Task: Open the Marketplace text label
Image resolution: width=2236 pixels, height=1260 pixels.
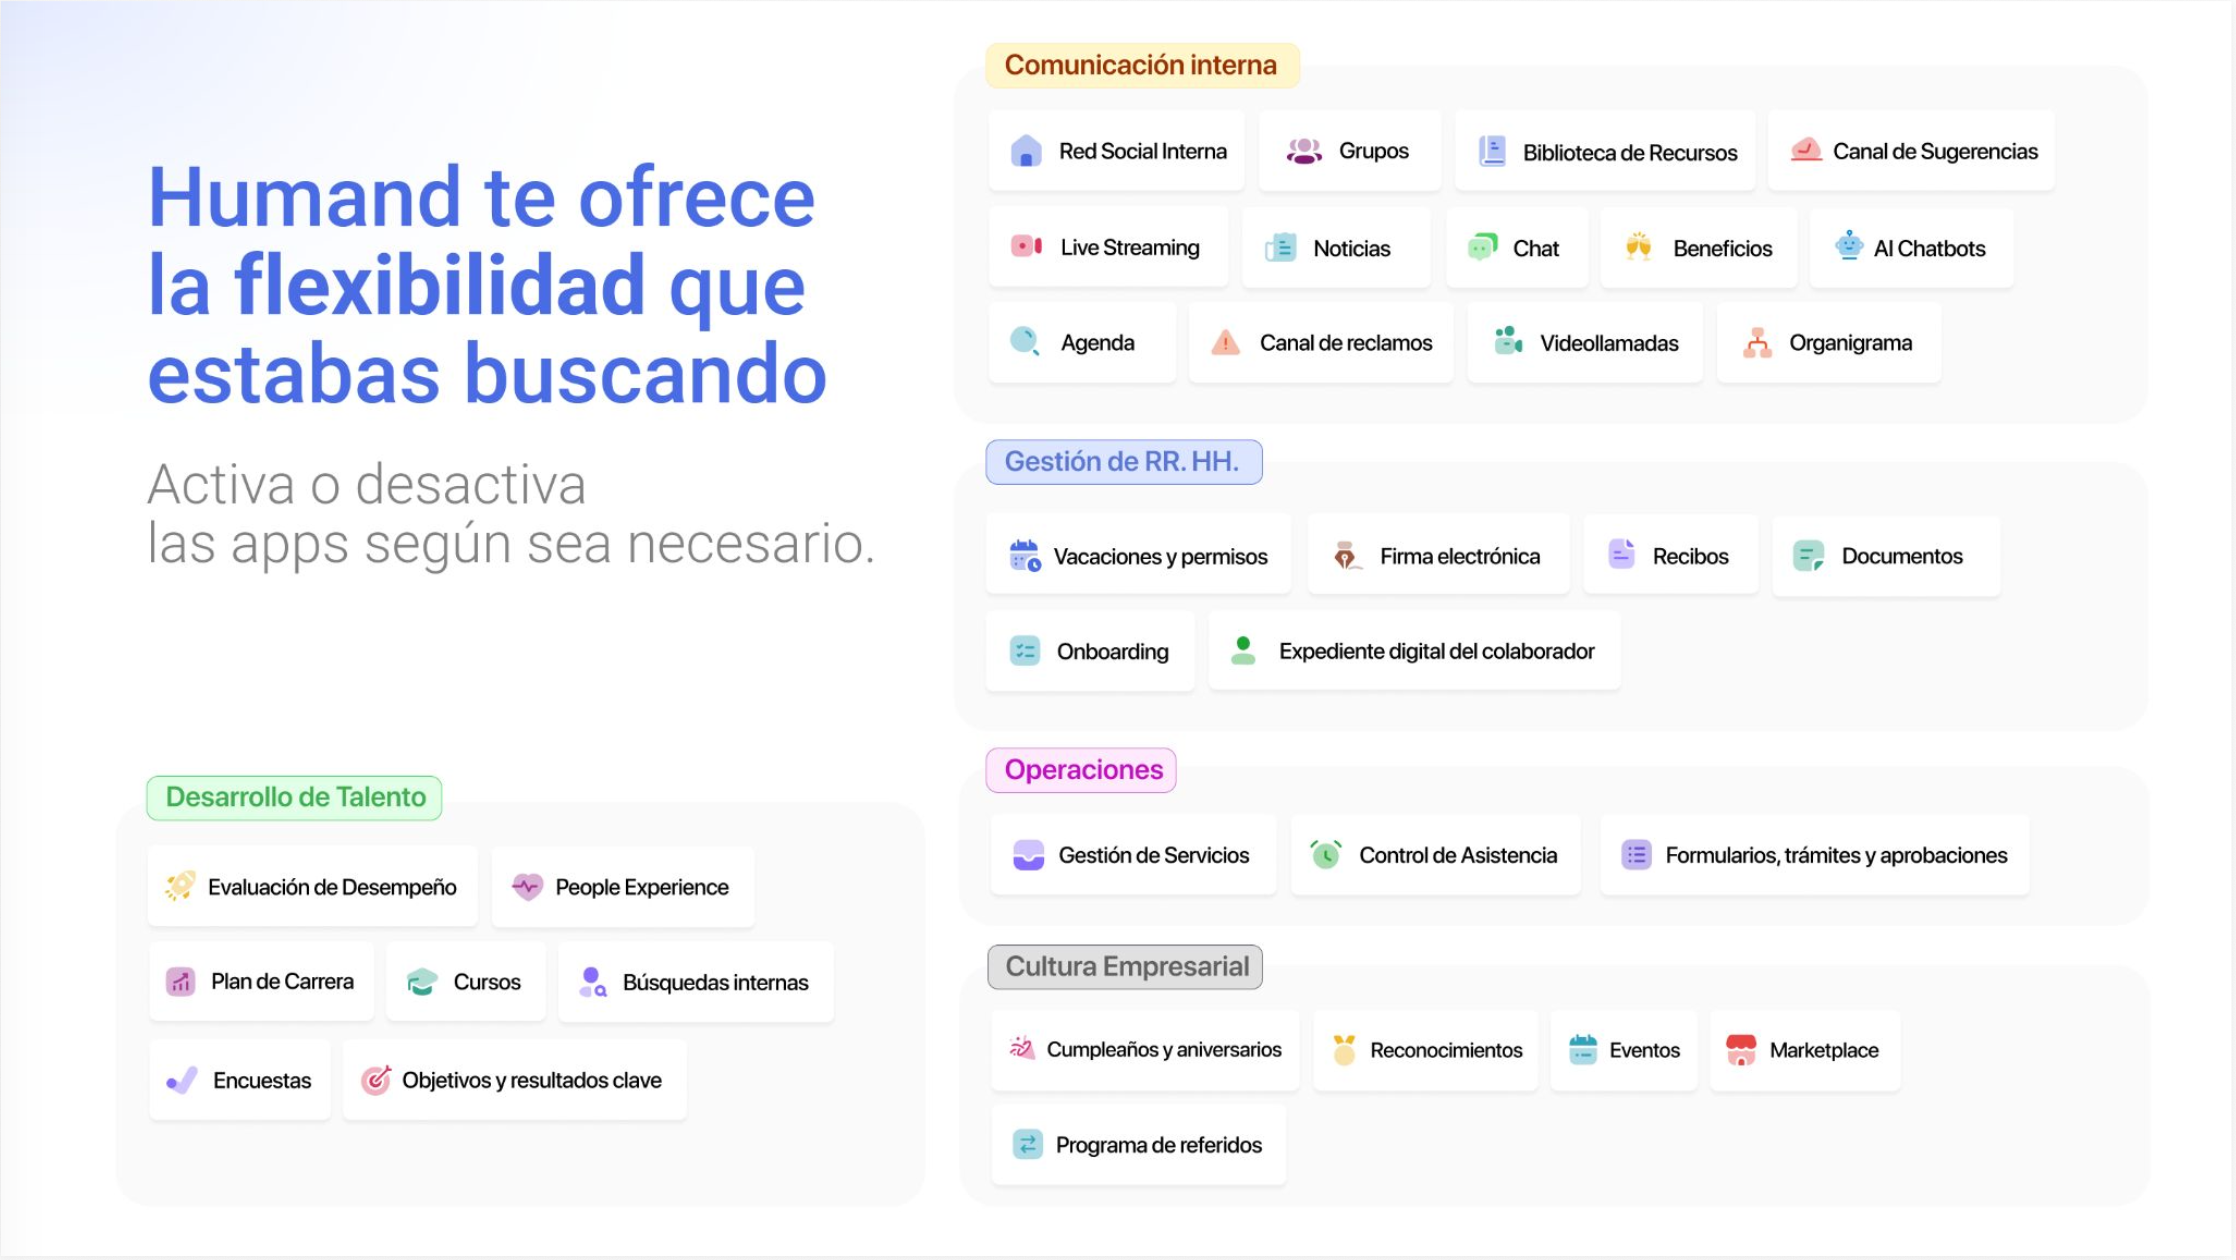Action: tap(1824, 1051)
